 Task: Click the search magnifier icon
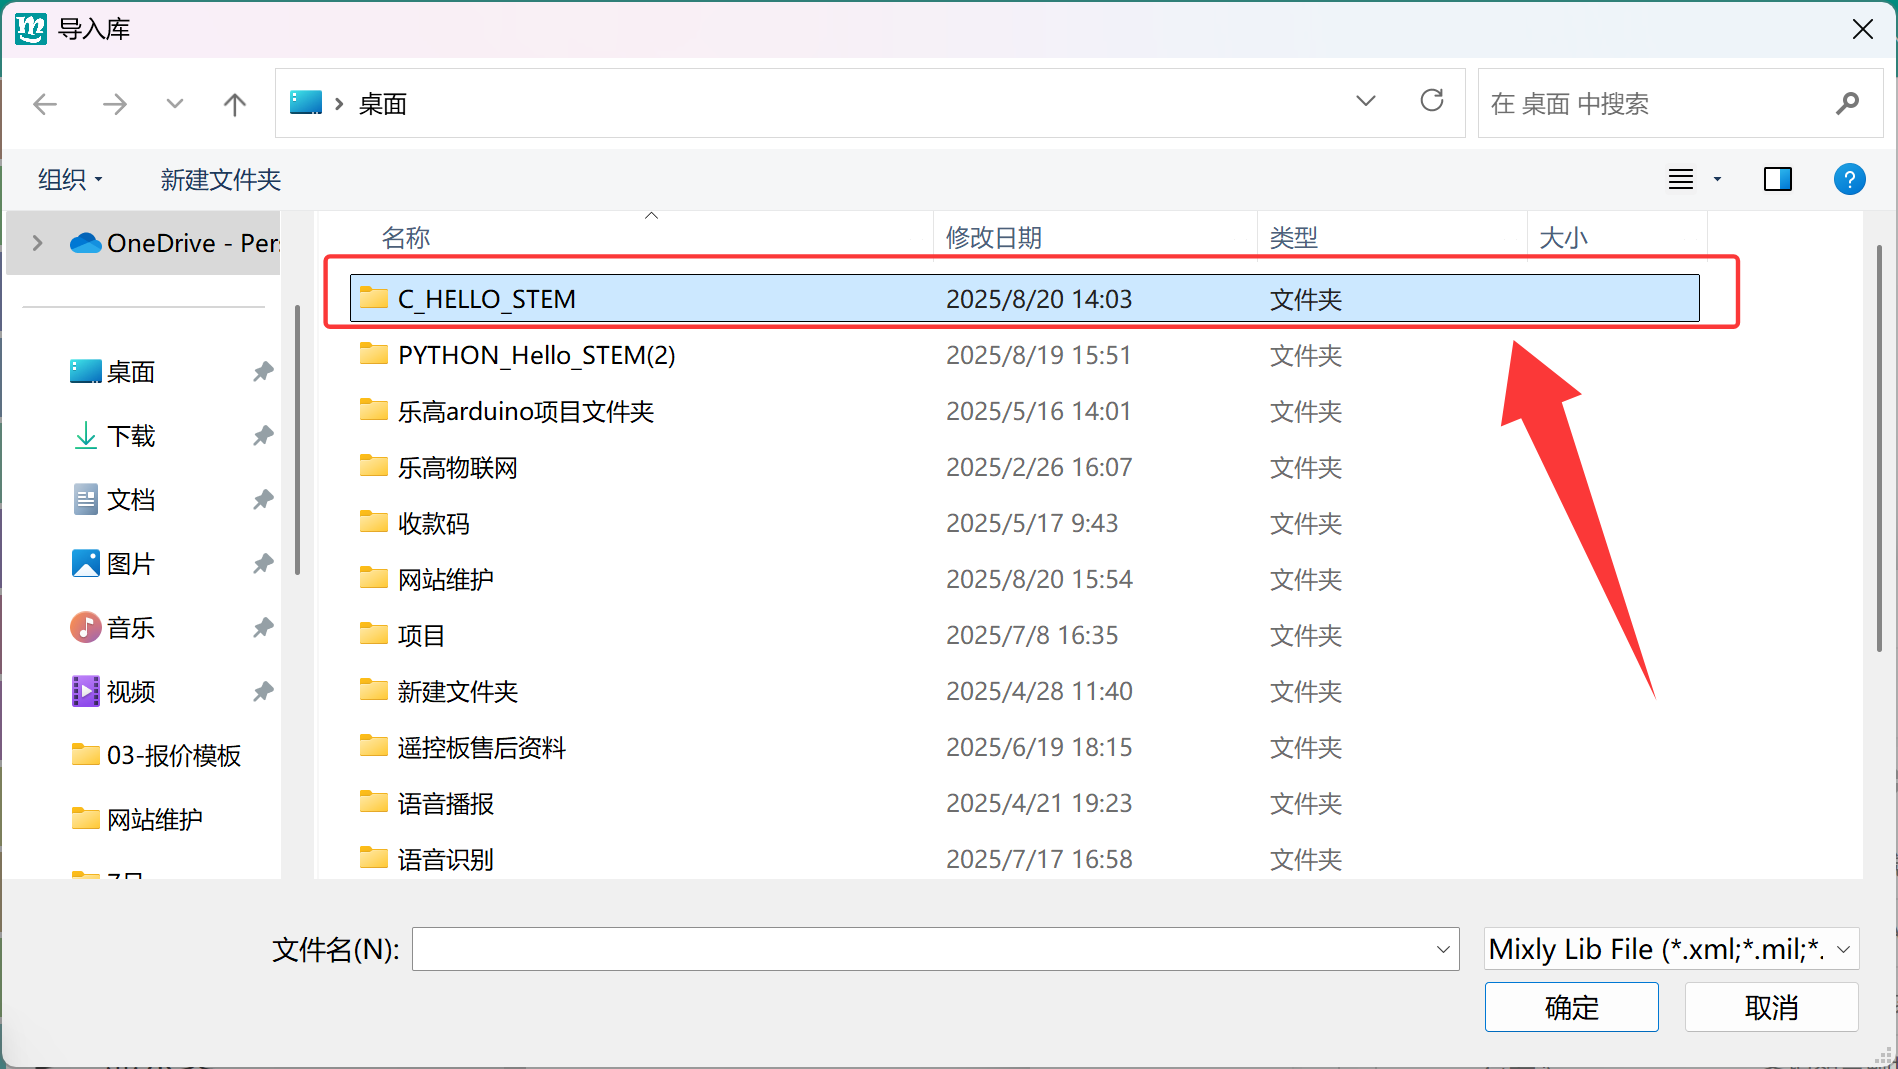click(1847, 103)
